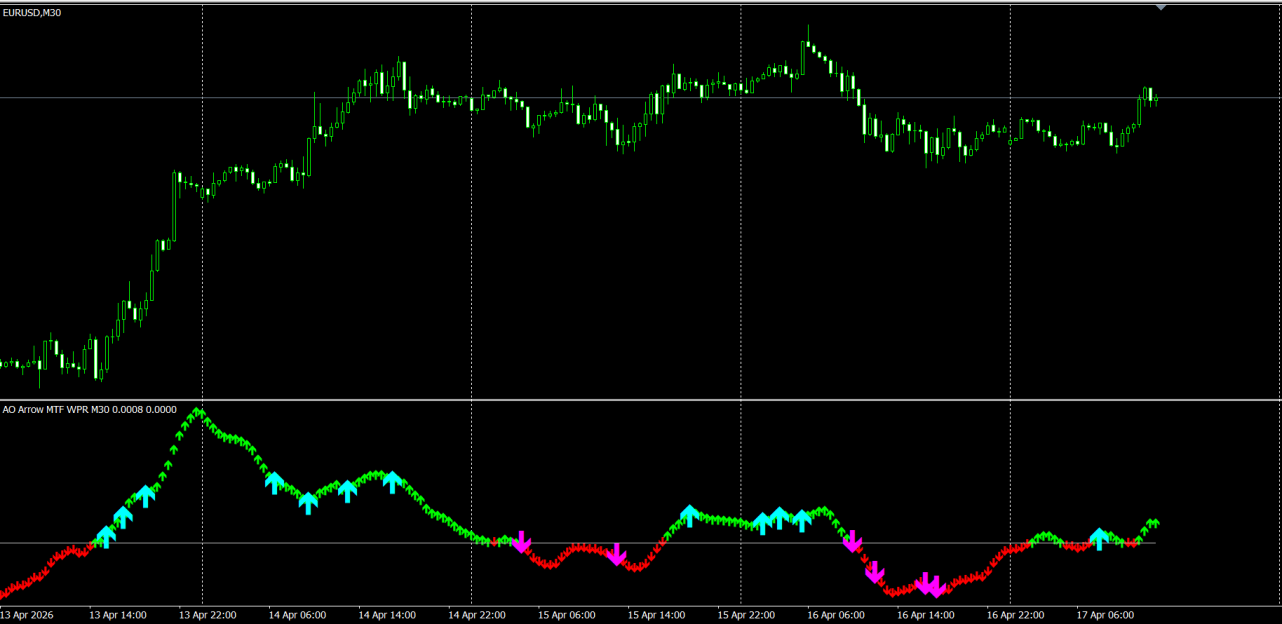Click the 14 Apr 22:00 time label

point(477,615)
